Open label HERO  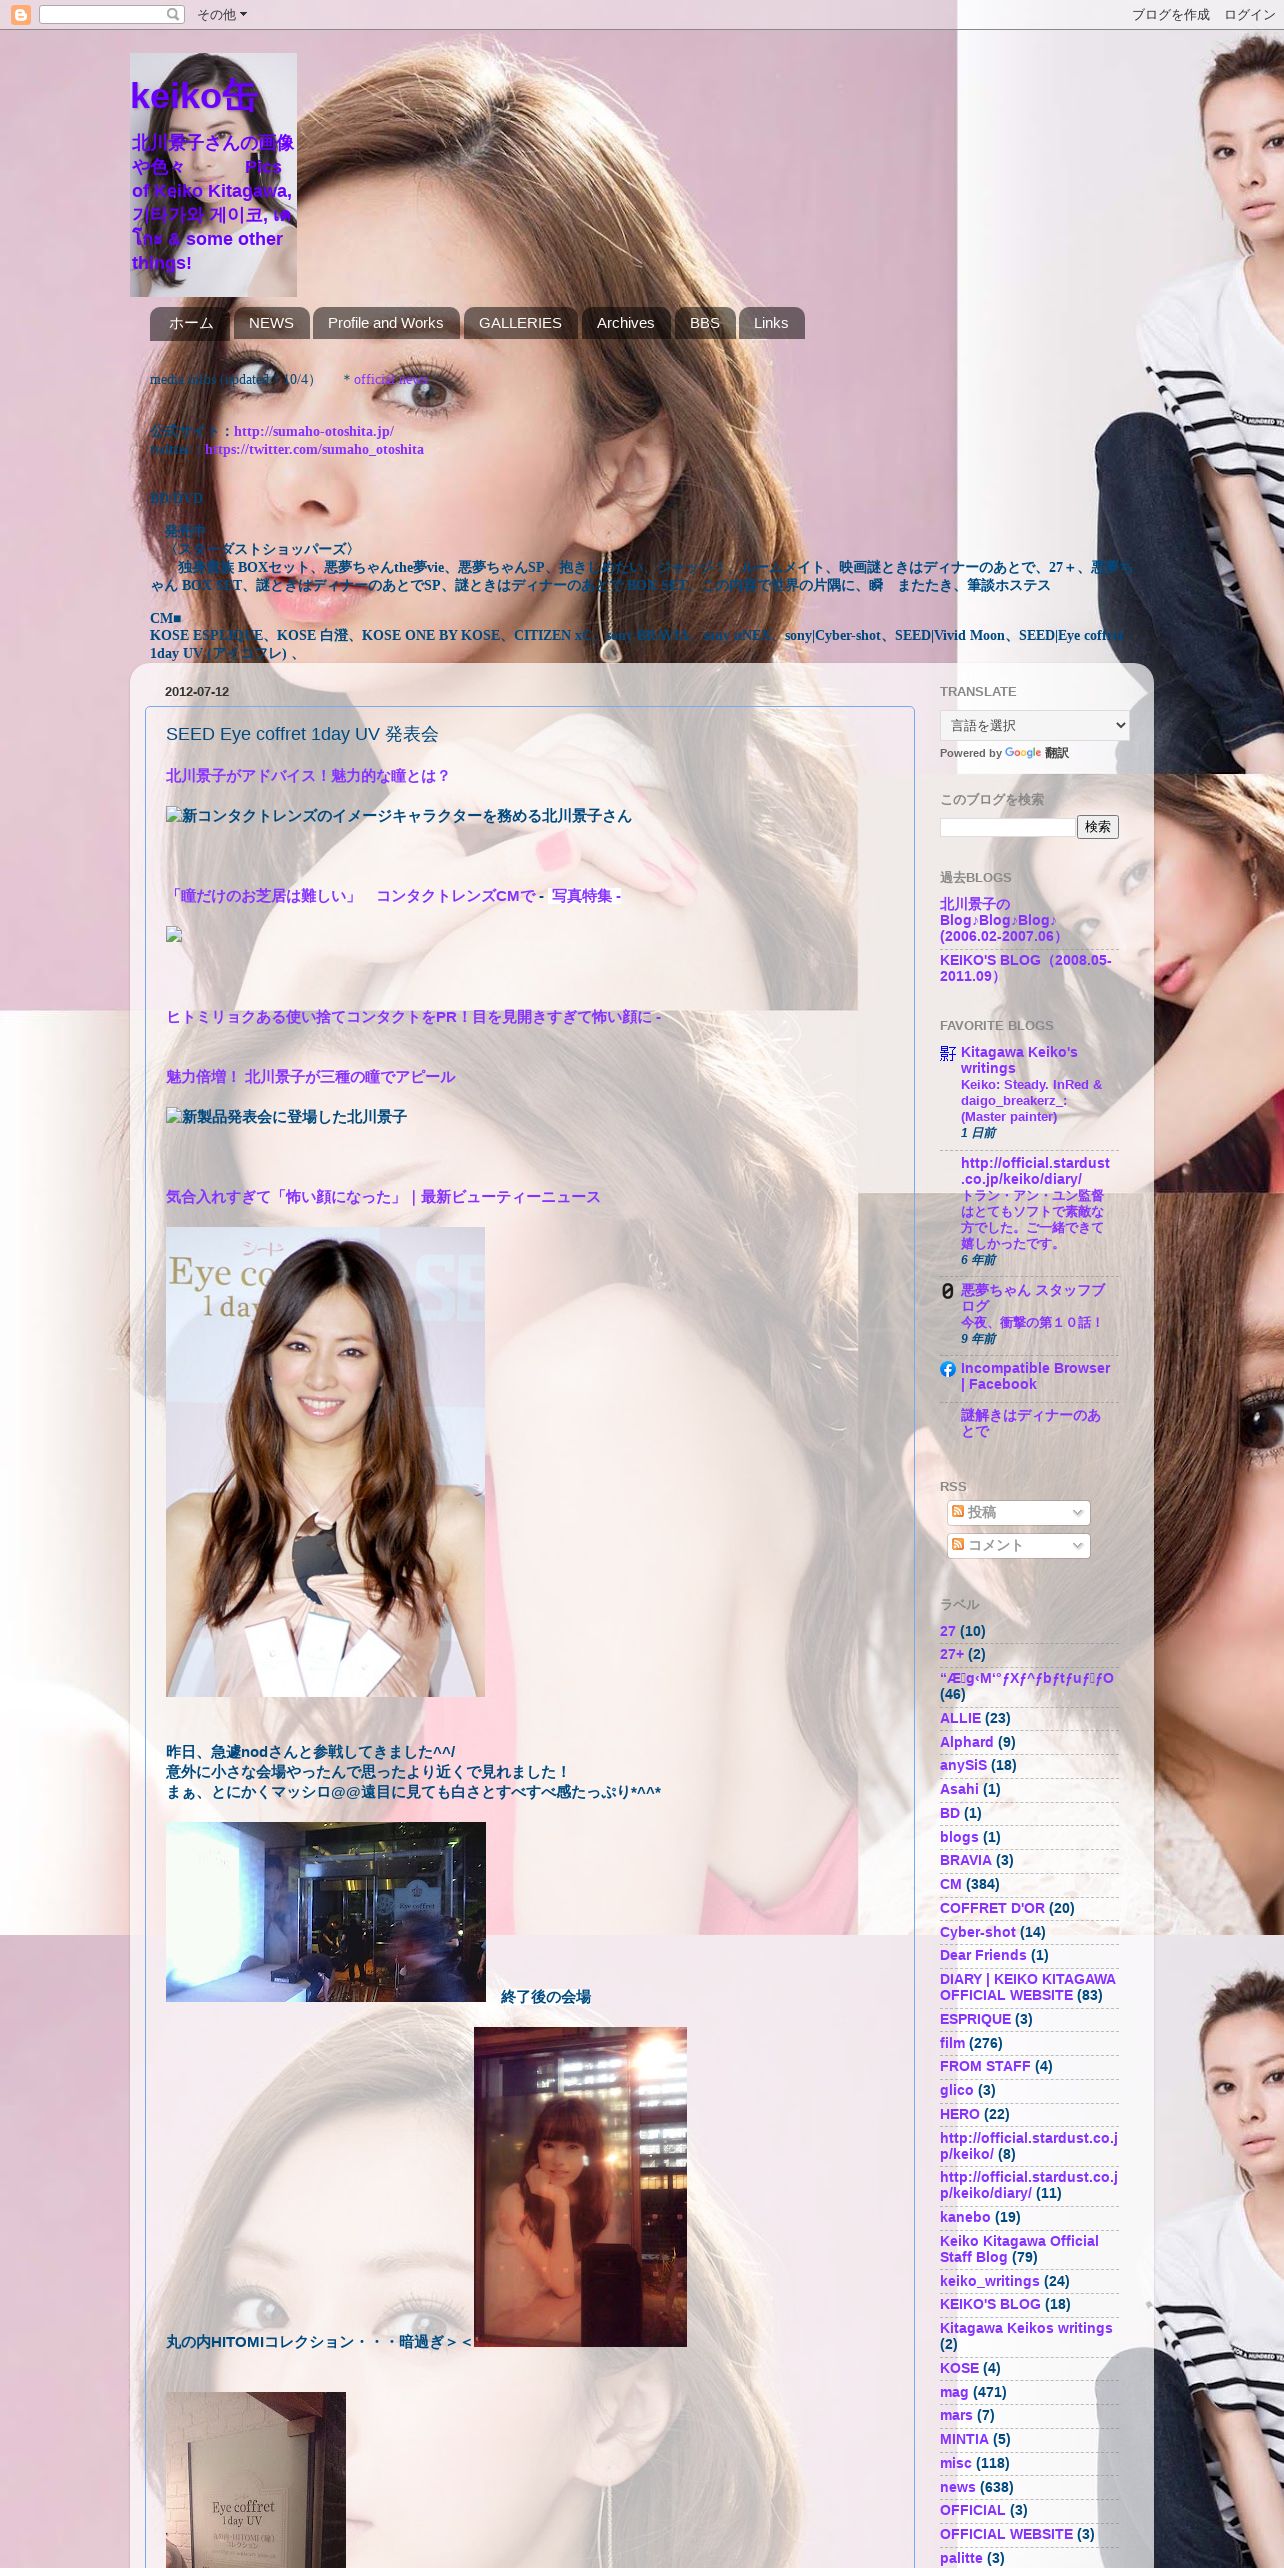click(960, 2114)
